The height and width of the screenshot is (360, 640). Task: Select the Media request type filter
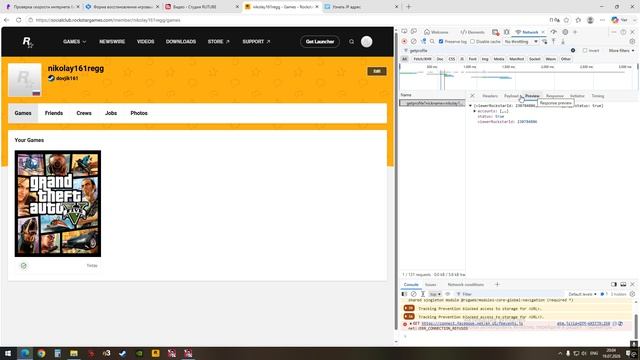click(x=499, y=59)
